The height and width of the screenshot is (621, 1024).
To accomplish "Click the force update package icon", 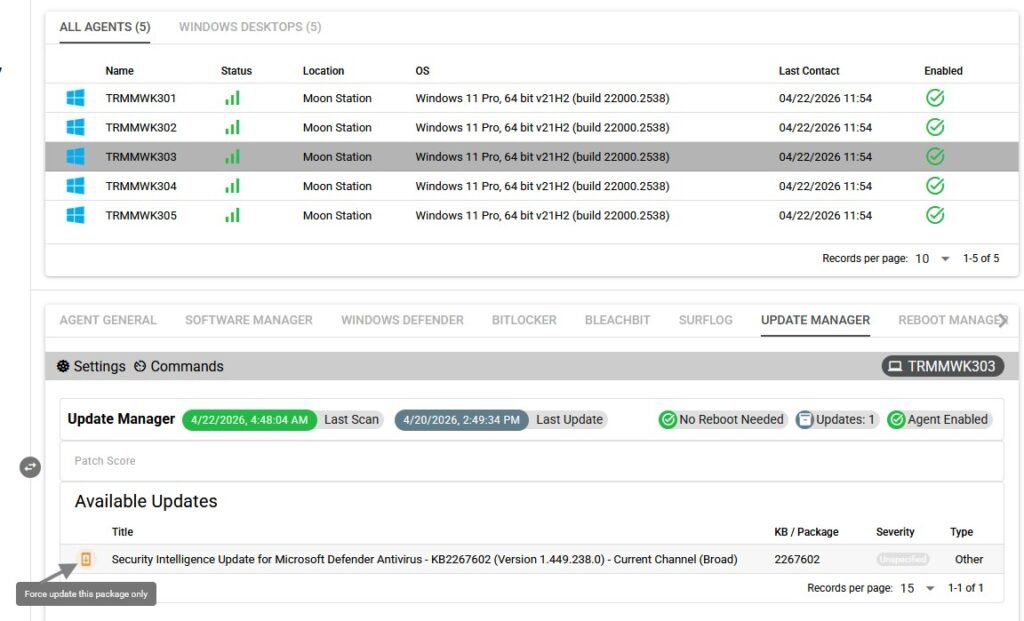I will (86, 559).
